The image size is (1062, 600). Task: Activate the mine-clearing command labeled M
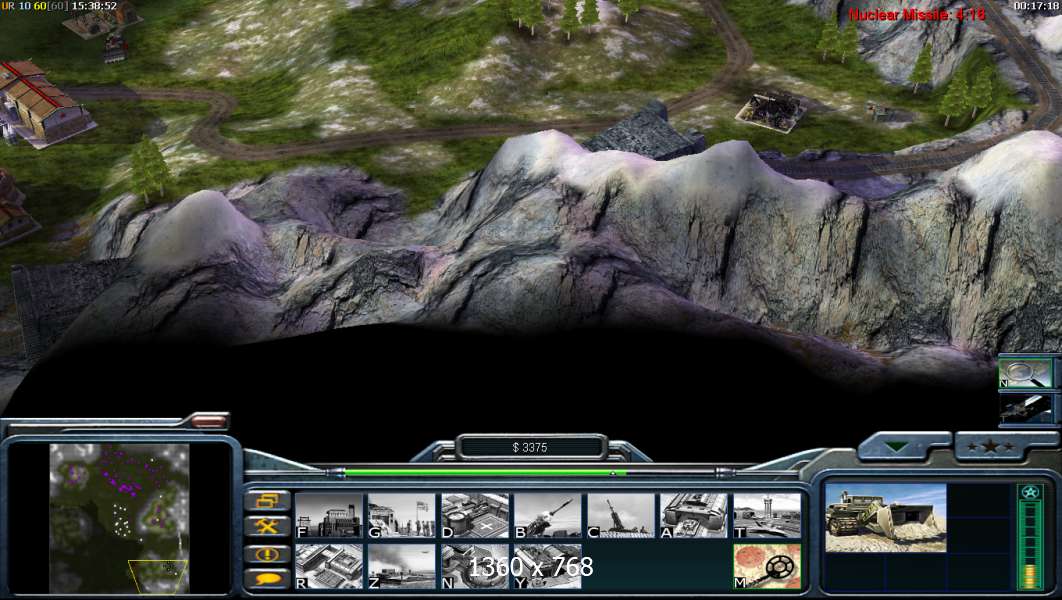click(x=767, y=565)
